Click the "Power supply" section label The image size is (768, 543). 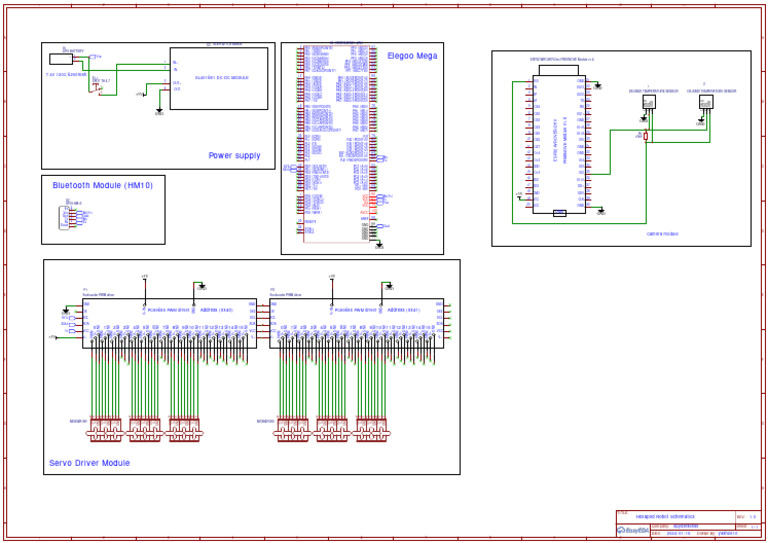tap(234, 156)
